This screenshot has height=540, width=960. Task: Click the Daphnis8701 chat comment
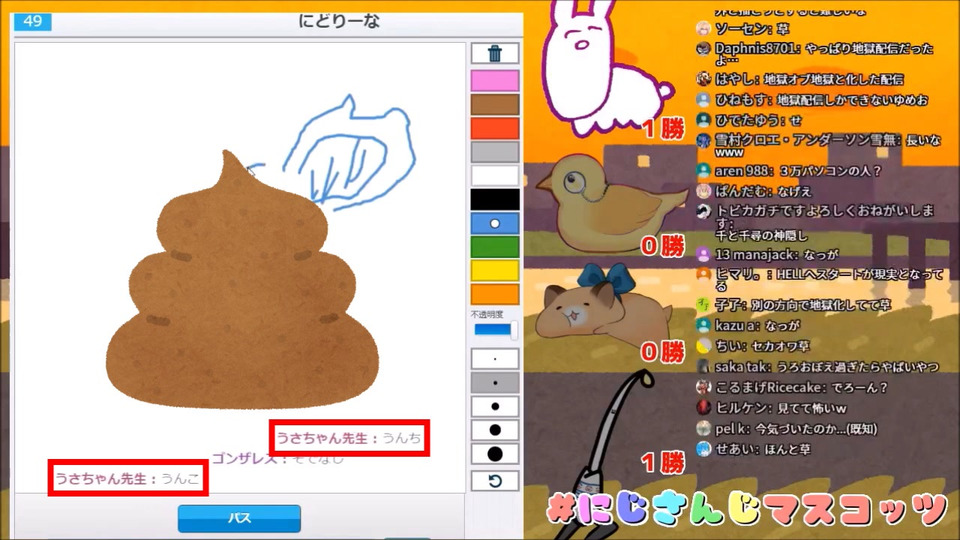pyautogui.click(x=816, y=54)
